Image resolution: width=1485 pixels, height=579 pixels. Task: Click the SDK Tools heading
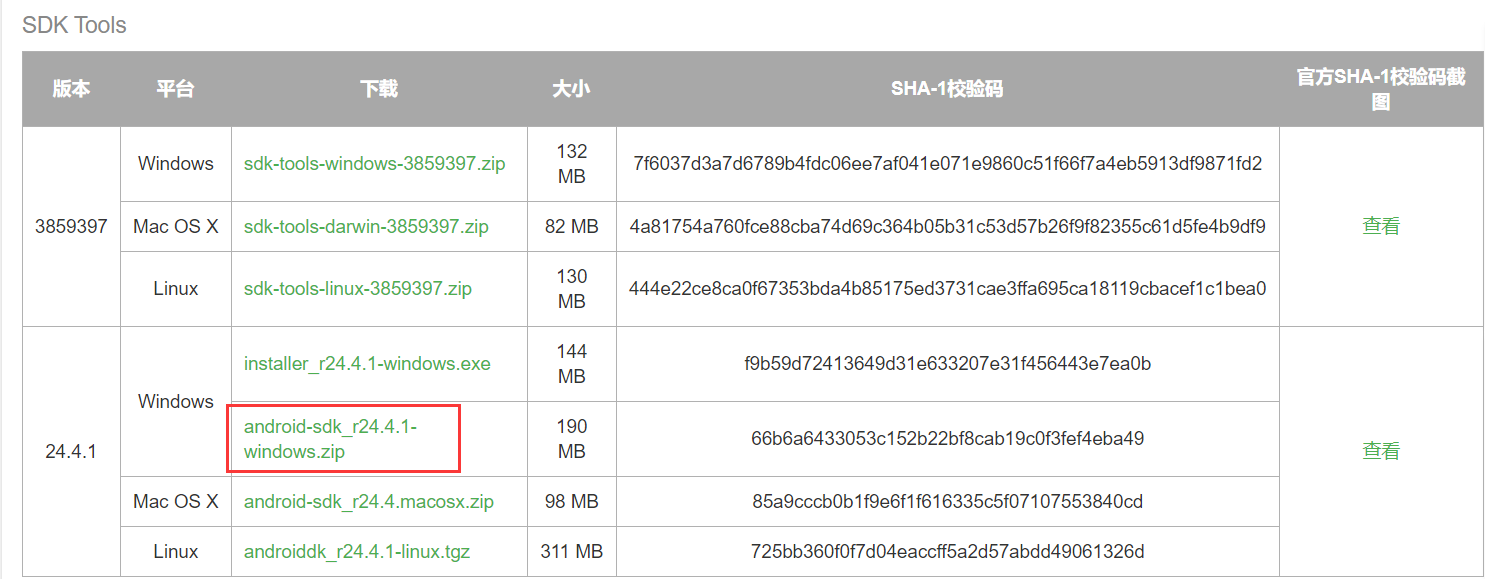click(x=74, y=25)
